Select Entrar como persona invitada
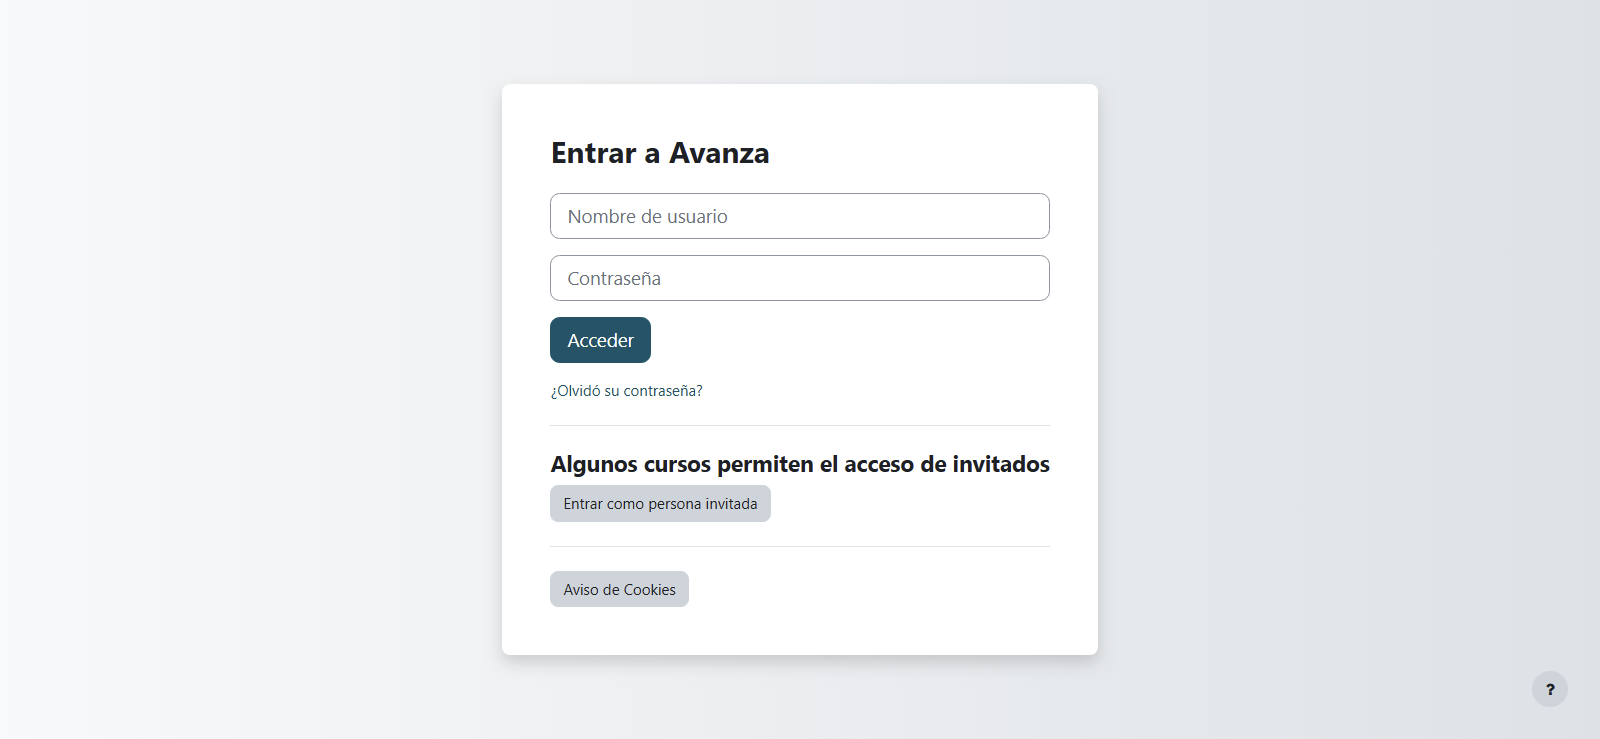 (660, 504)
